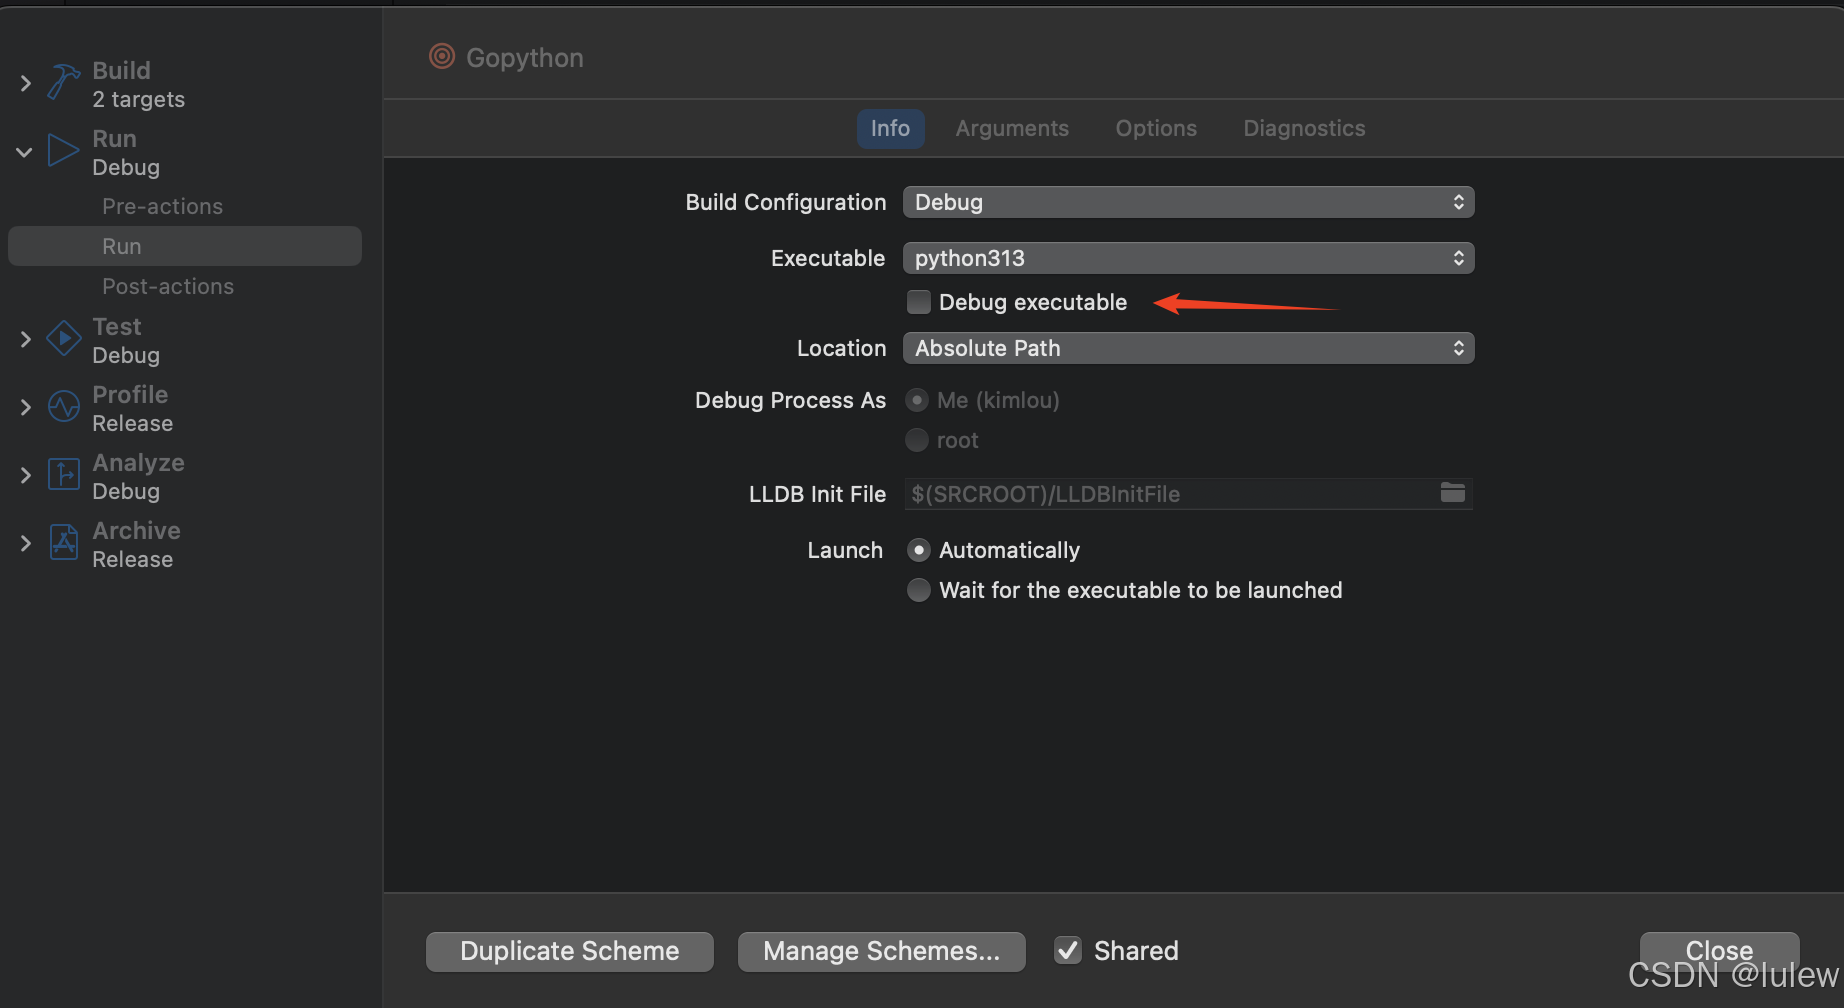The height and width of the screenshot is (1008, 1844).
Task: Uncheck the Shared checkbox
Action: (x=1067, y=950)
